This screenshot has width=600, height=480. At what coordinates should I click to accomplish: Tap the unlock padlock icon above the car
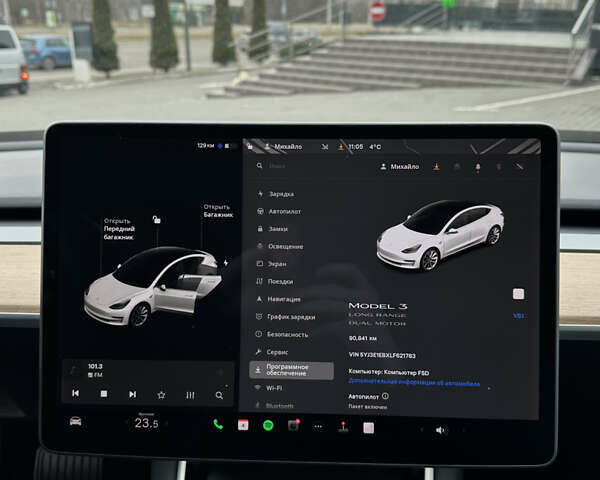[157, 219]
